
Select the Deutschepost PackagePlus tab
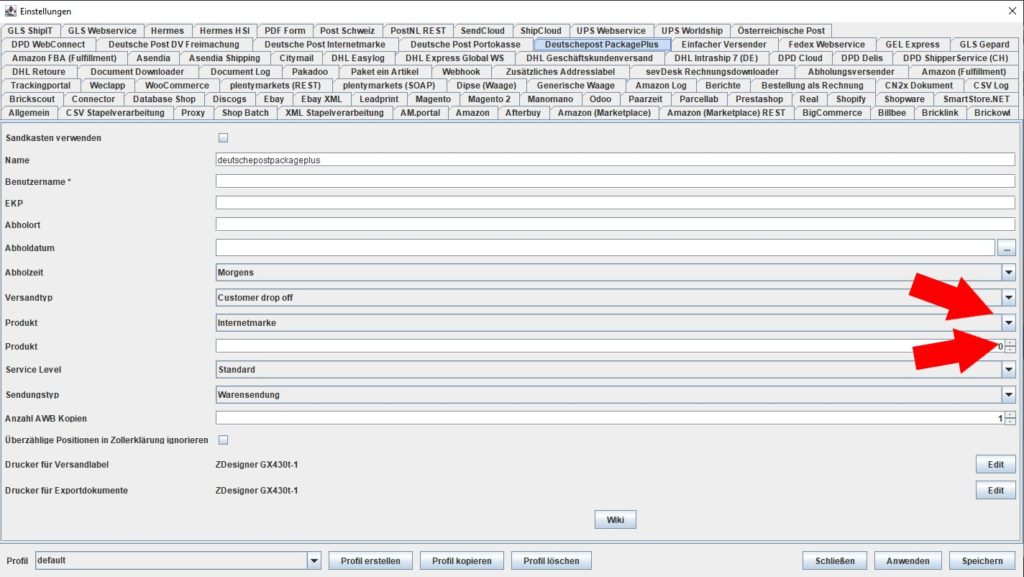point(601,44)
